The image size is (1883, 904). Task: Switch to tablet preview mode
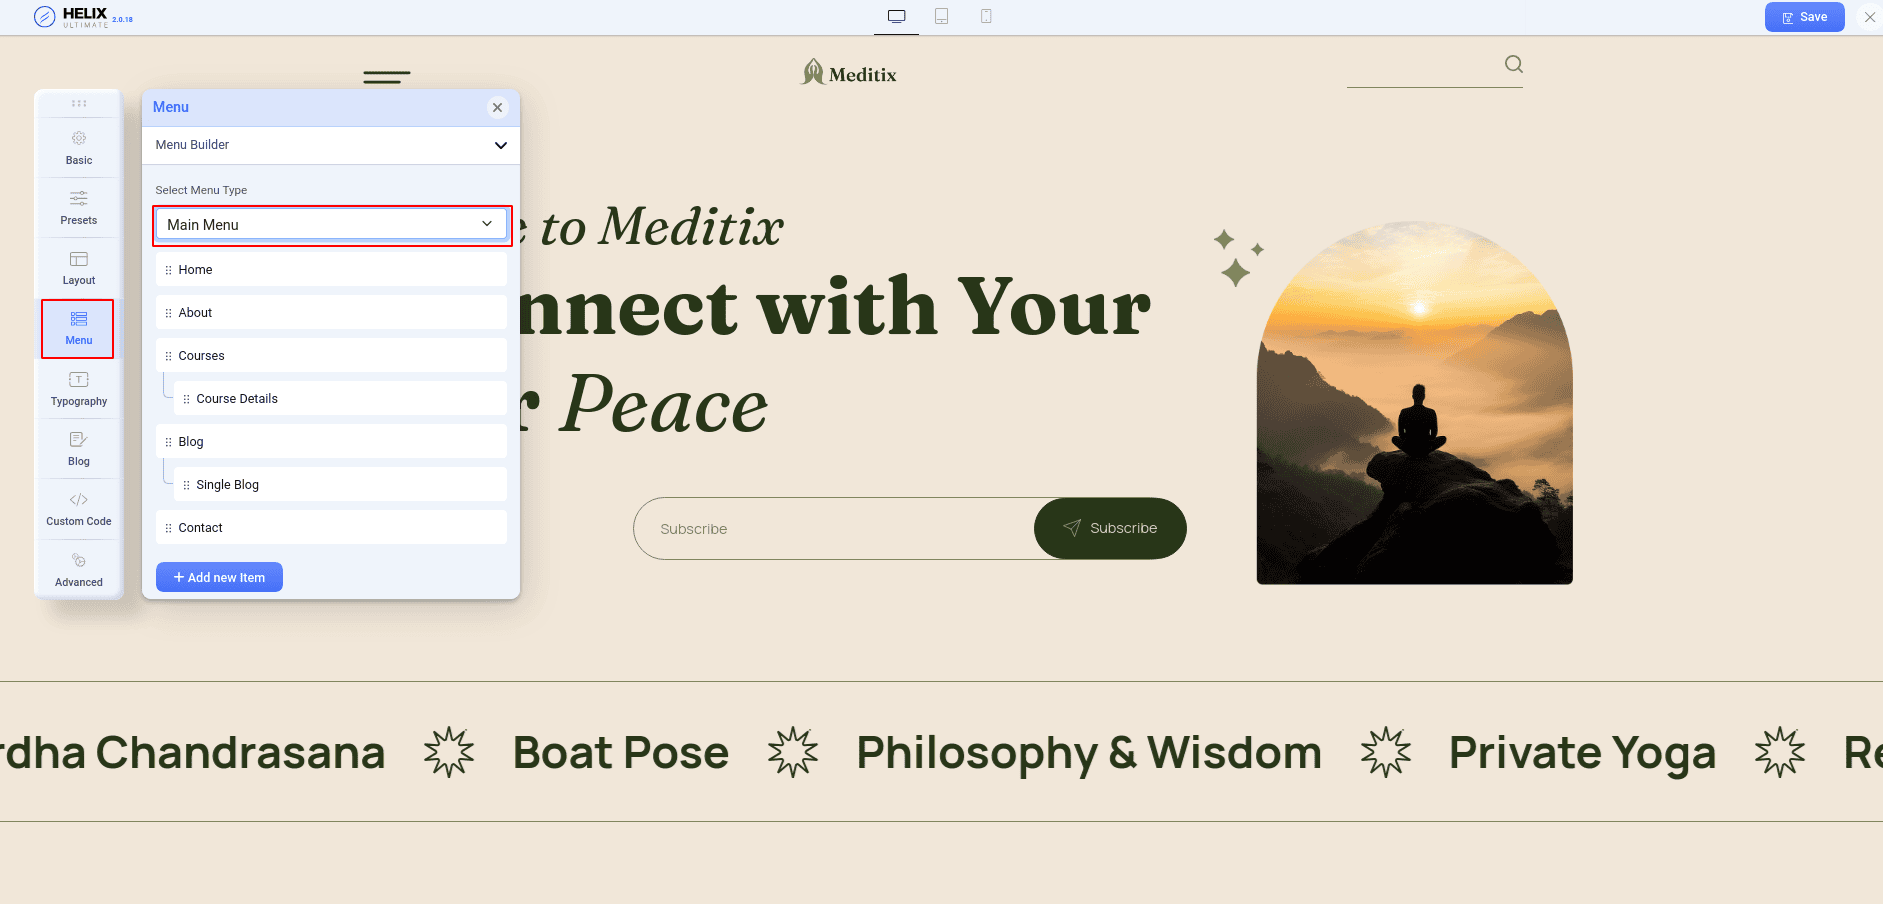point(941,16)
